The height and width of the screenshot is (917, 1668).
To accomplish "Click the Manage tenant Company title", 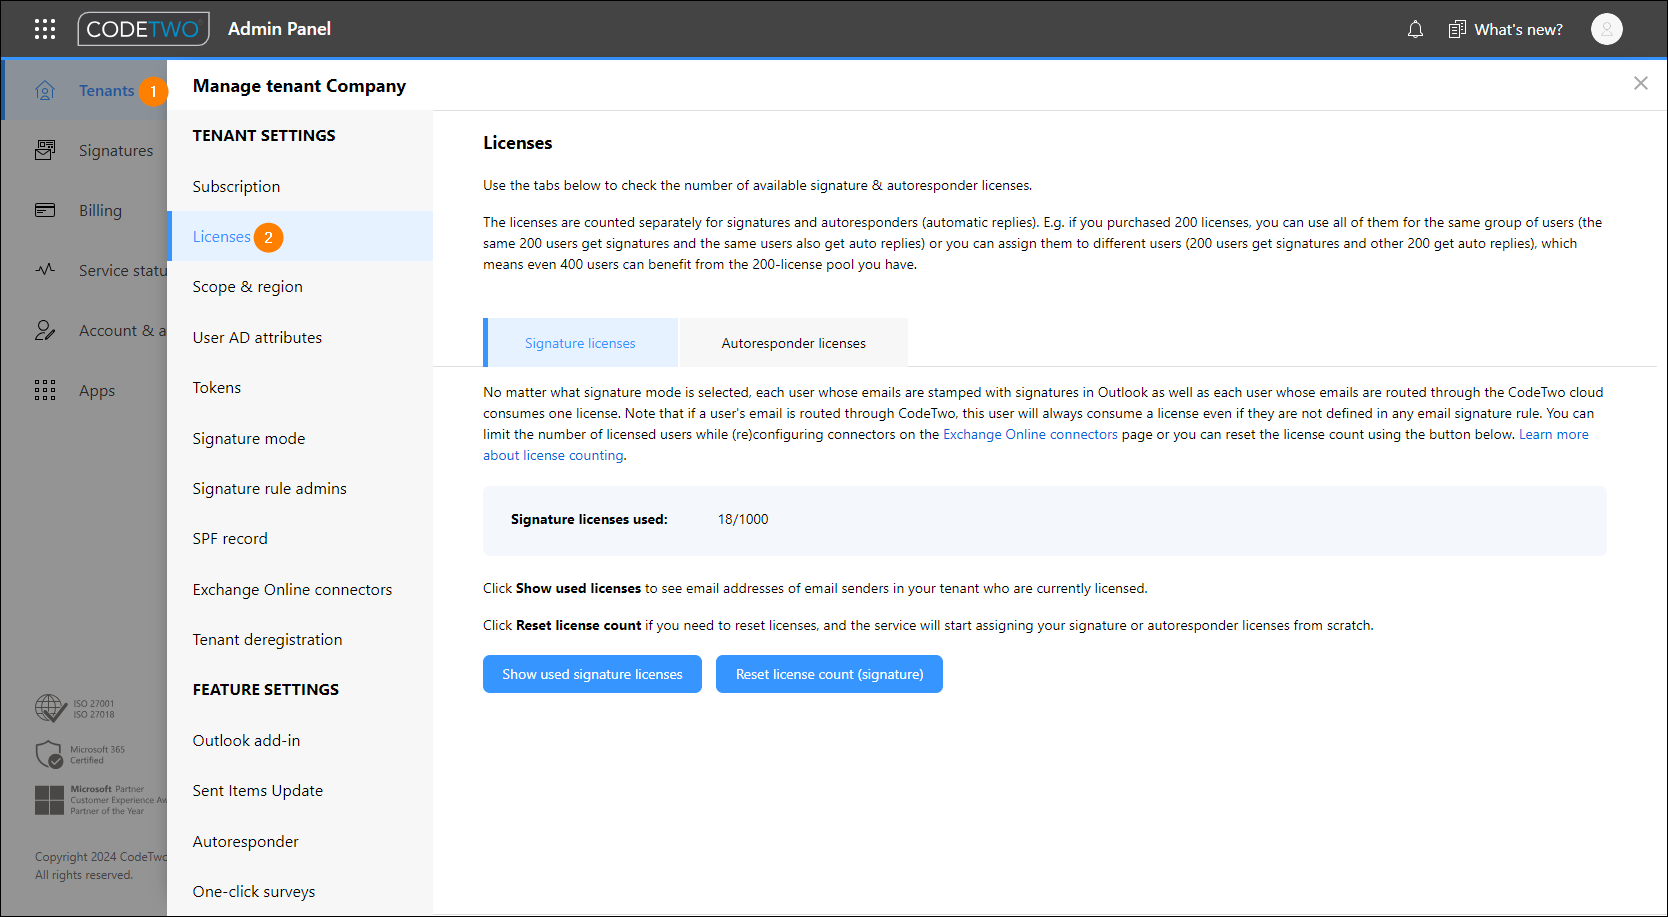I will pyautogui.click(x=299, y=86).
